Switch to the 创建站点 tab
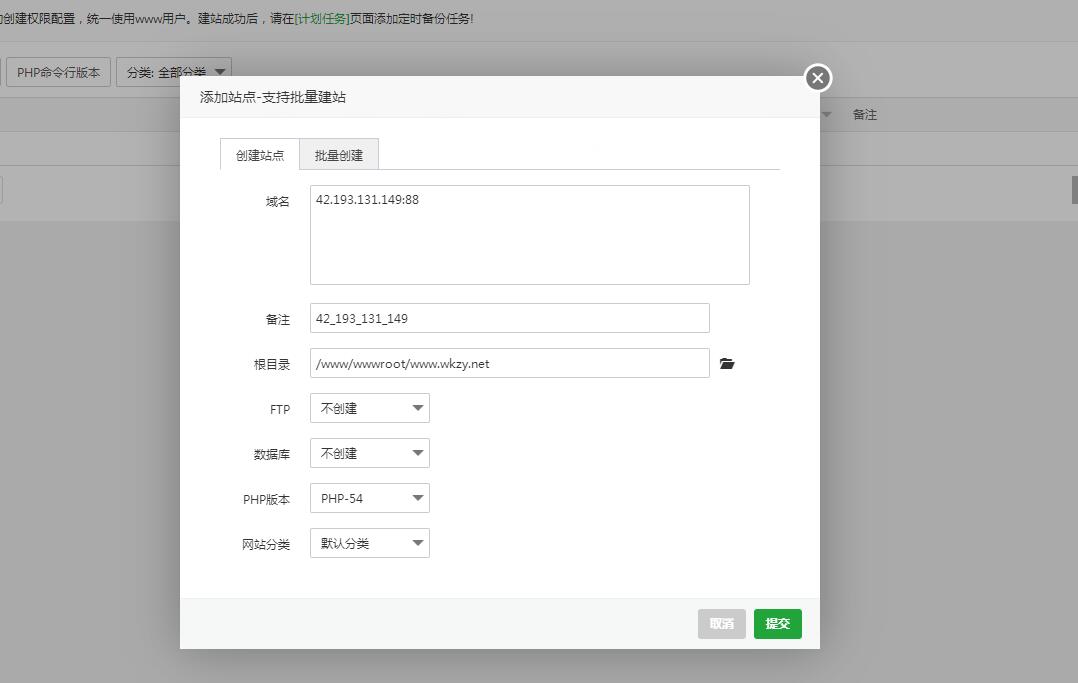The width and height of the screenshot is (1078, 683). coord(260,155)
